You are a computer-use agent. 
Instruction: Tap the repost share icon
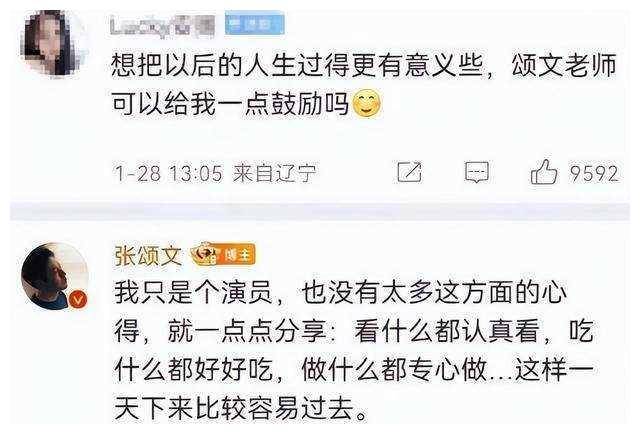tap(410, 172)
